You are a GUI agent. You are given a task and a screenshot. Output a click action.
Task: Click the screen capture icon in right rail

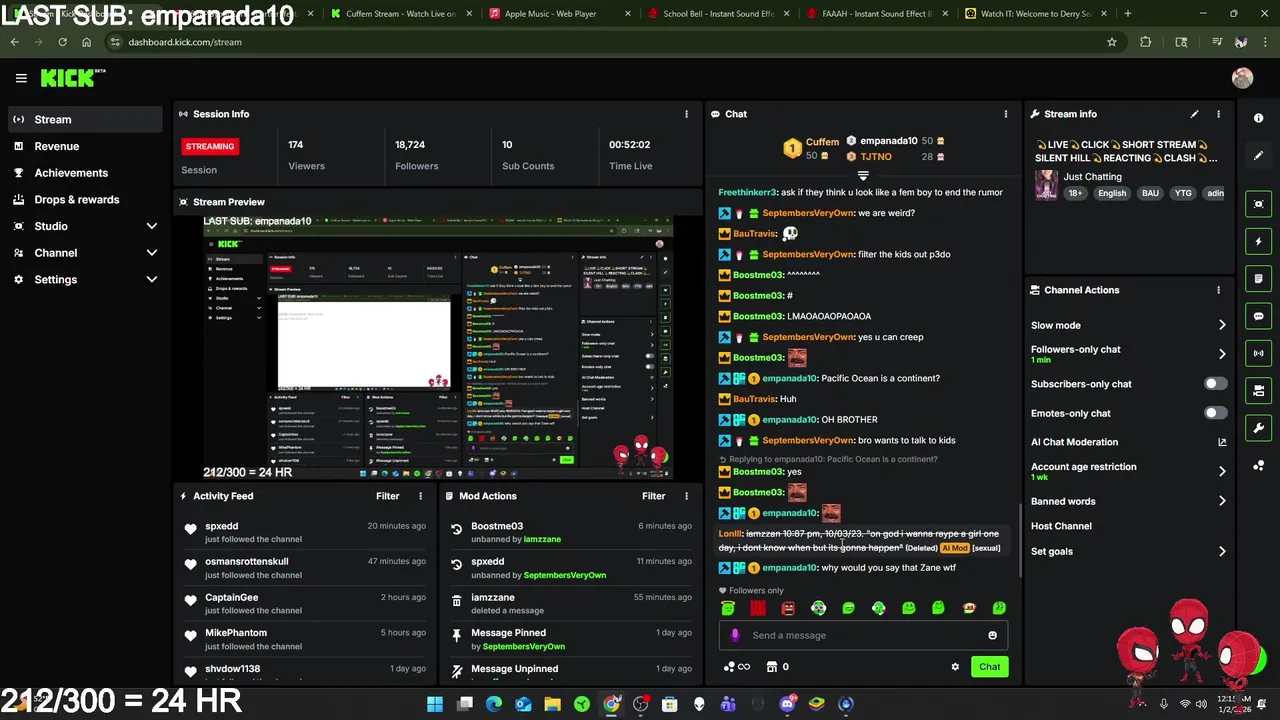point(1258,204)
